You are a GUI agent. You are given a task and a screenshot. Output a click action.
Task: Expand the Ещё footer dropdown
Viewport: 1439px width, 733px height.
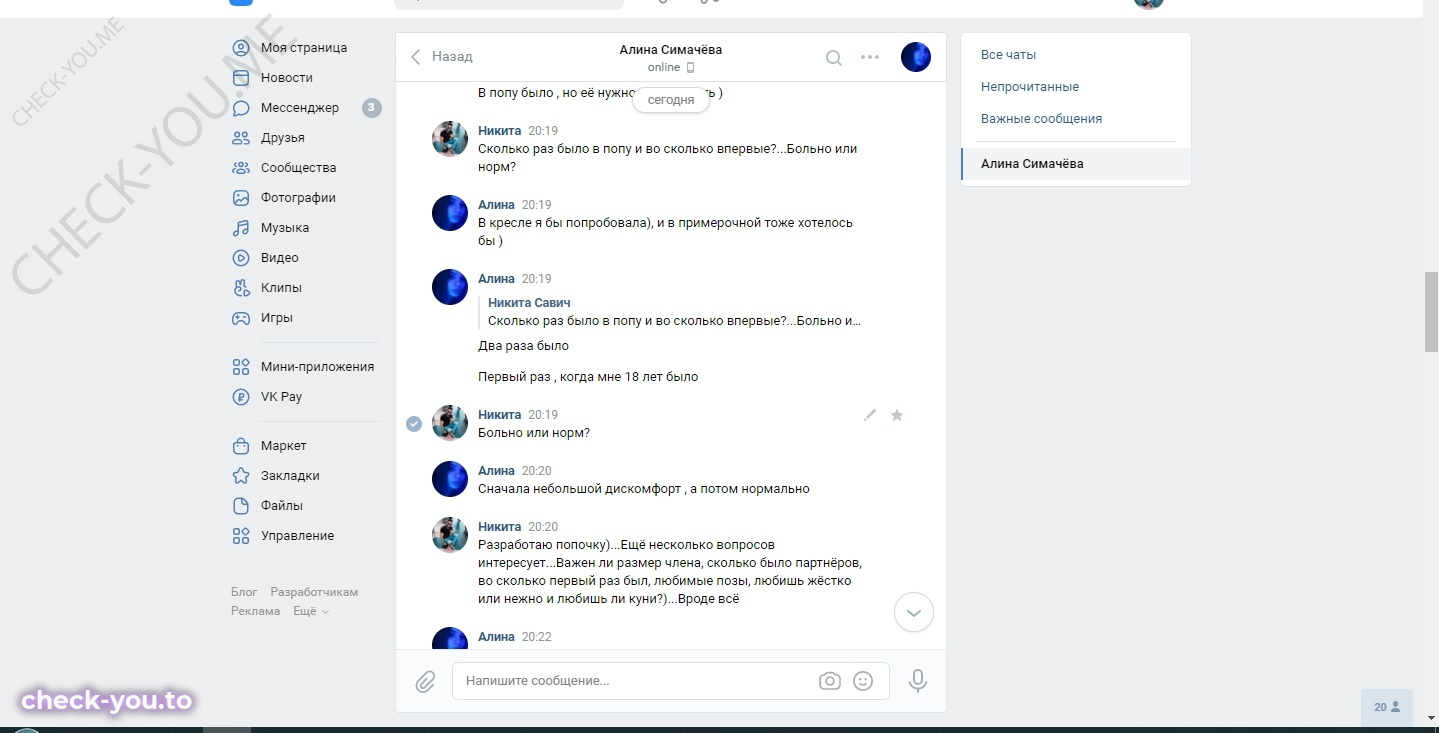point(311,611)
